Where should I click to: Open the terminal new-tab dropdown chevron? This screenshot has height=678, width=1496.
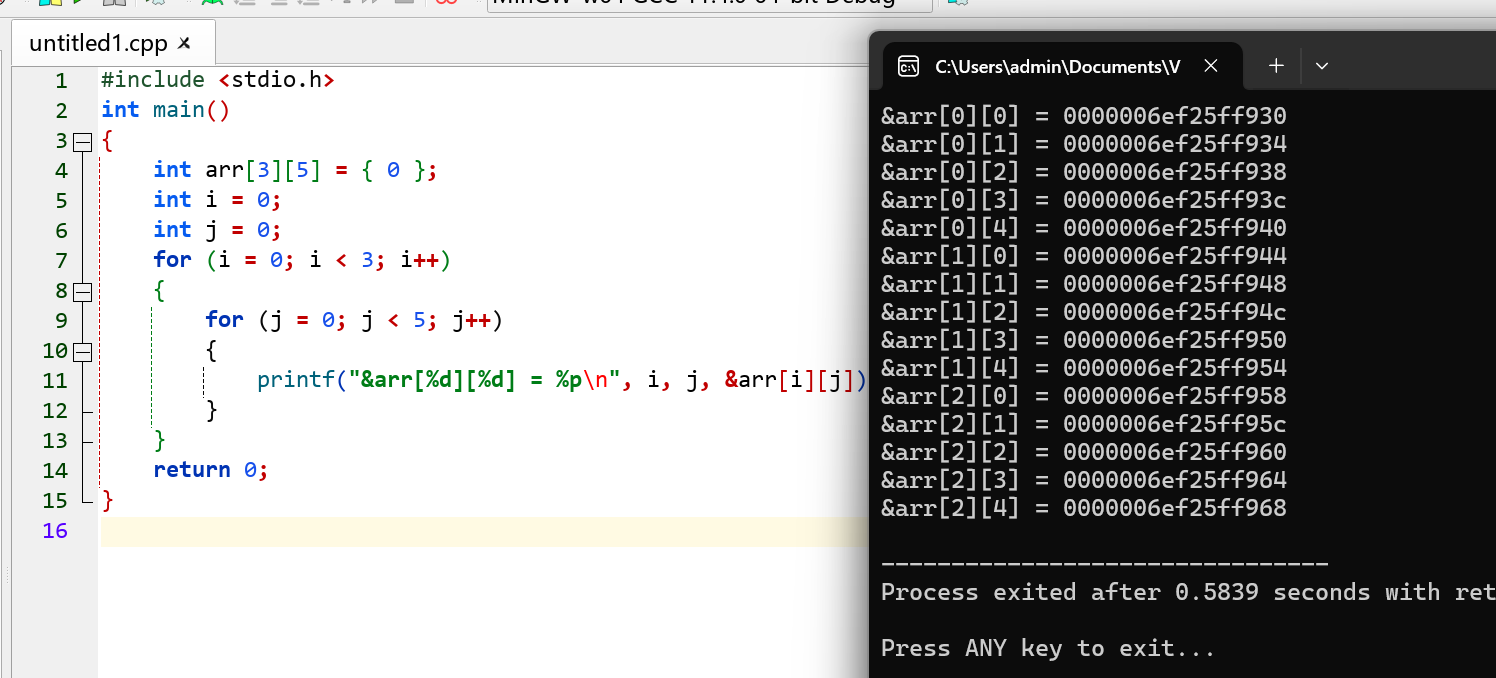[x=1322, y=66]
